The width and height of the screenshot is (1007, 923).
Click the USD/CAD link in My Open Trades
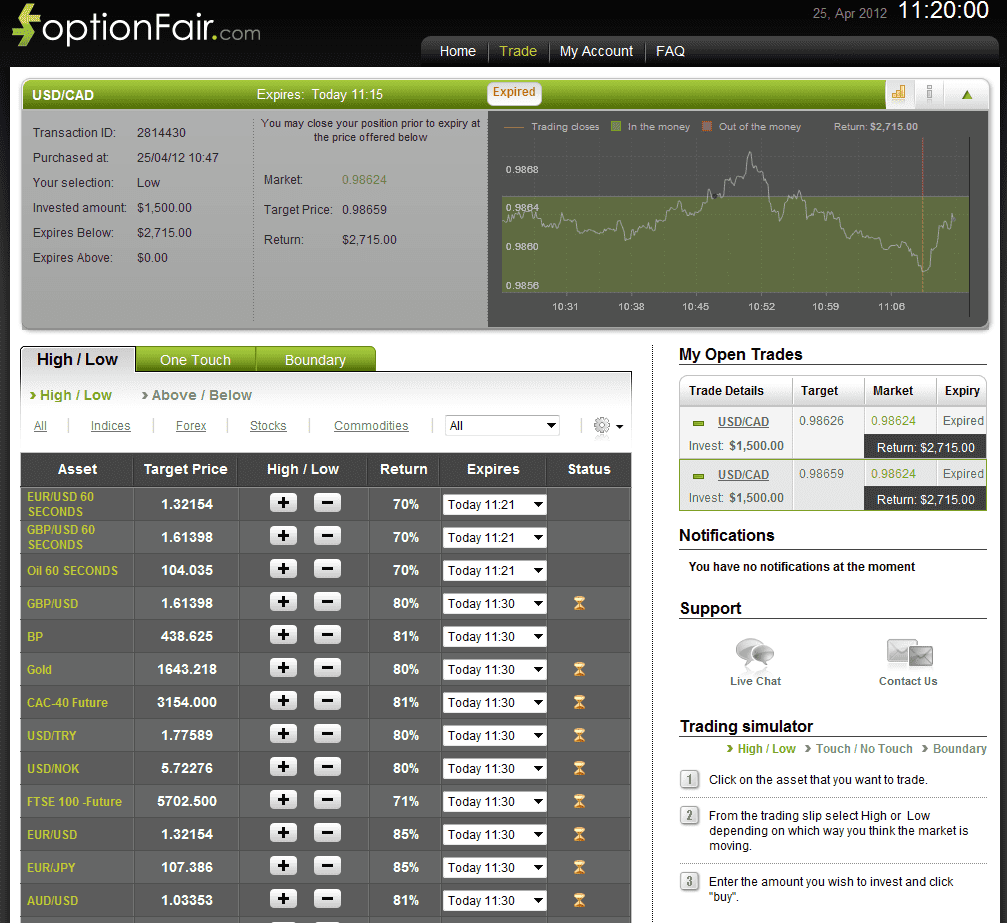point(742,421)
